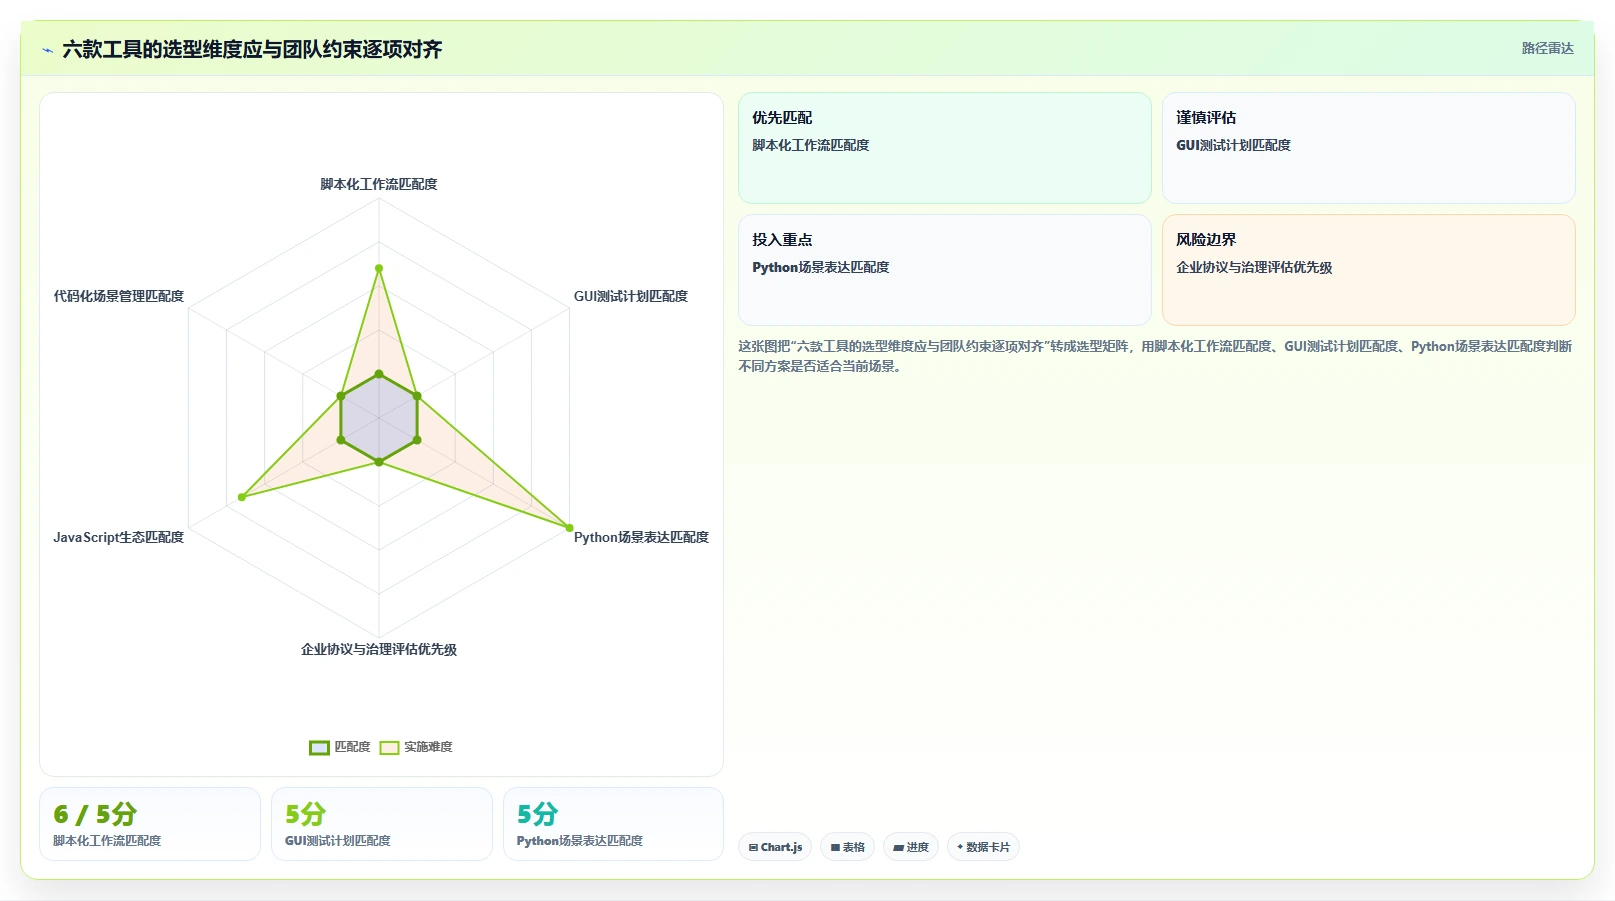1615x901 pixels.
Task: Click 企业协议与治理评估优先级 text in 风险边界 card
Action: click(1254, 267)
